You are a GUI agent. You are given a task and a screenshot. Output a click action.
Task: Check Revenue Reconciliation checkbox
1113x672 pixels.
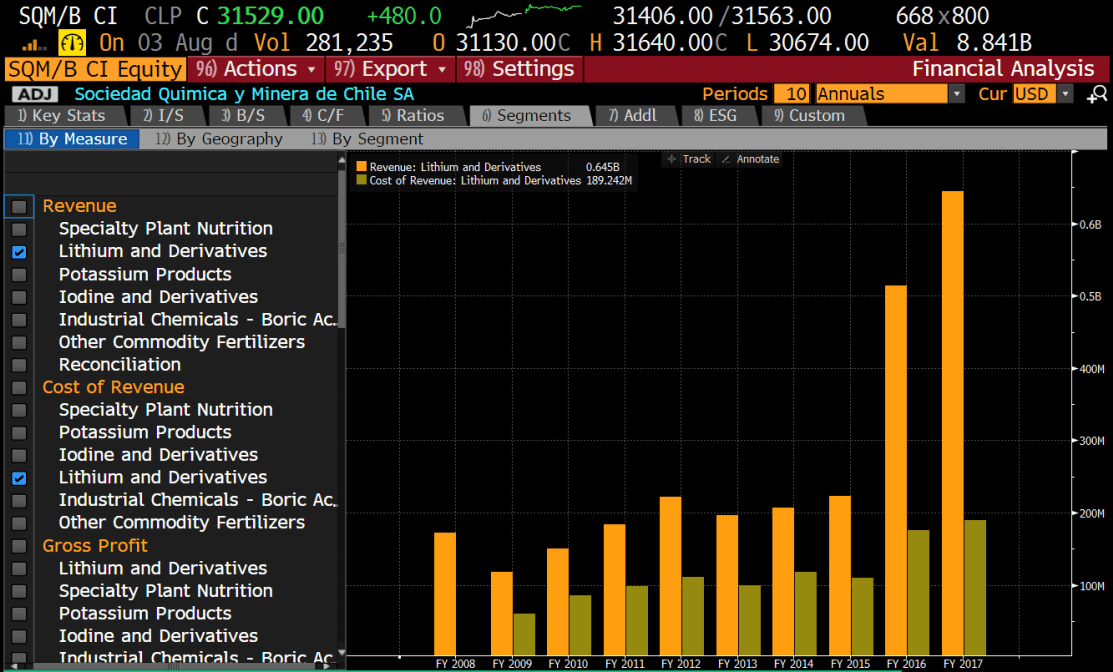19,365
